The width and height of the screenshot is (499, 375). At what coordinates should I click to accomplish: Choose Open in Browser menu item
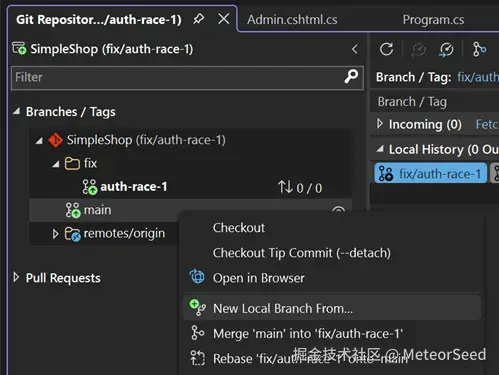(259, 278)
